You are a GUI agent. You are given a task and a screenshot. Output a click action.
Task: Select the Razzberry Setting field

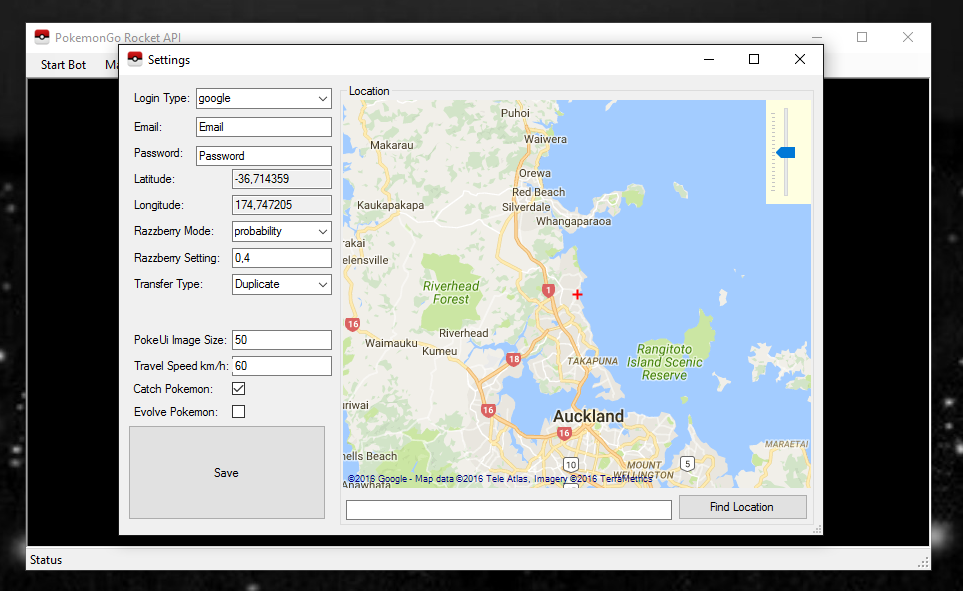click(x=282, y=258)
